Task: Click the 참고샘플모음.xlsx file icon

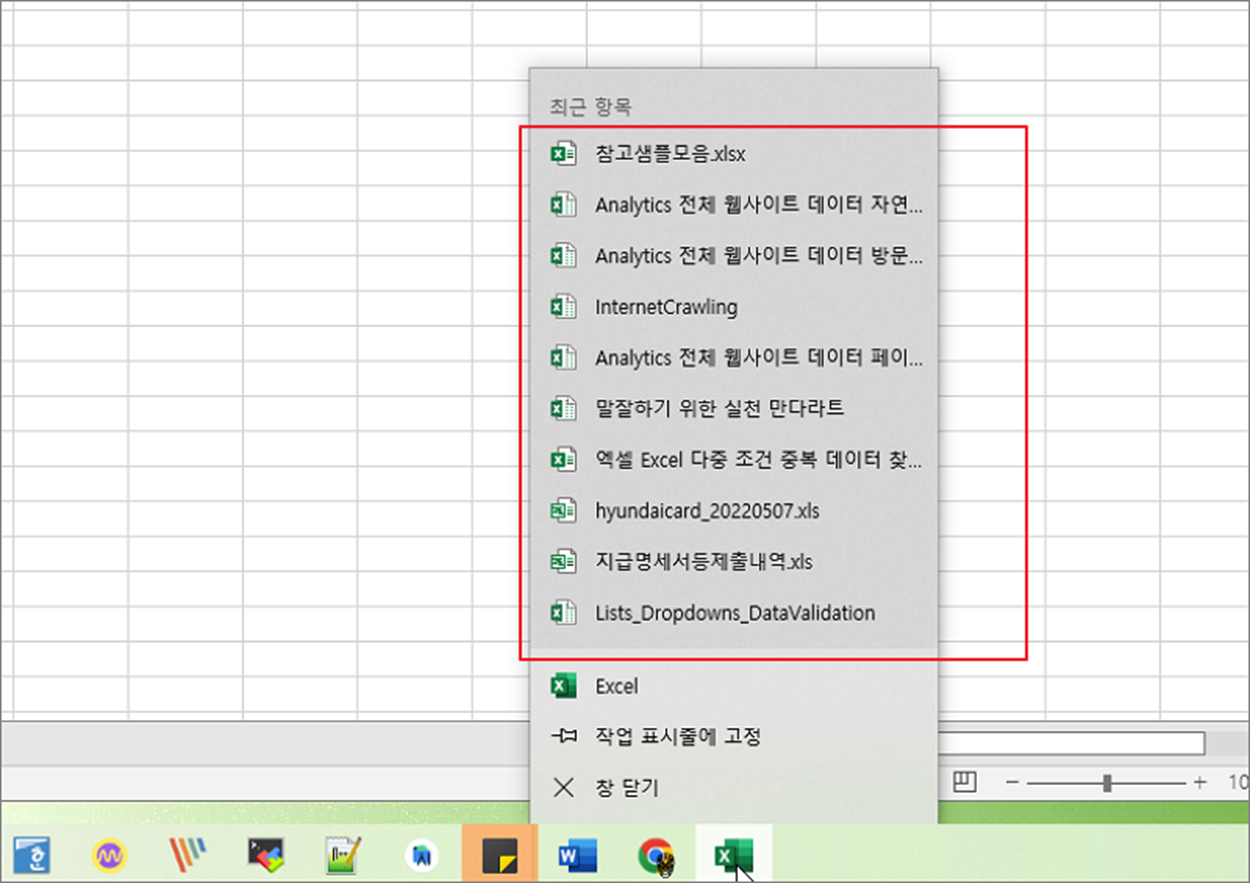Action: click(564, 154)
